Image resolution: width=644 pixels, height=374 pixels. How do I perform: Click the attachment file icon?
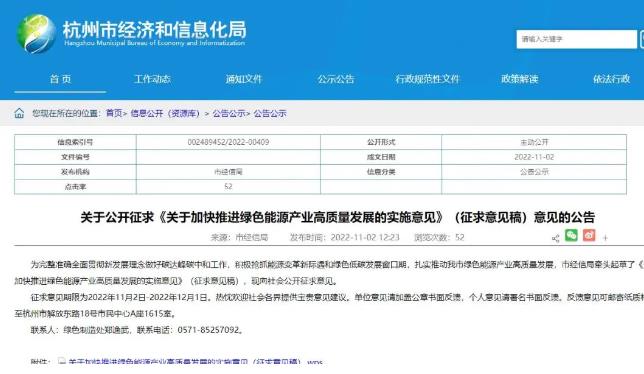point(62,362)
